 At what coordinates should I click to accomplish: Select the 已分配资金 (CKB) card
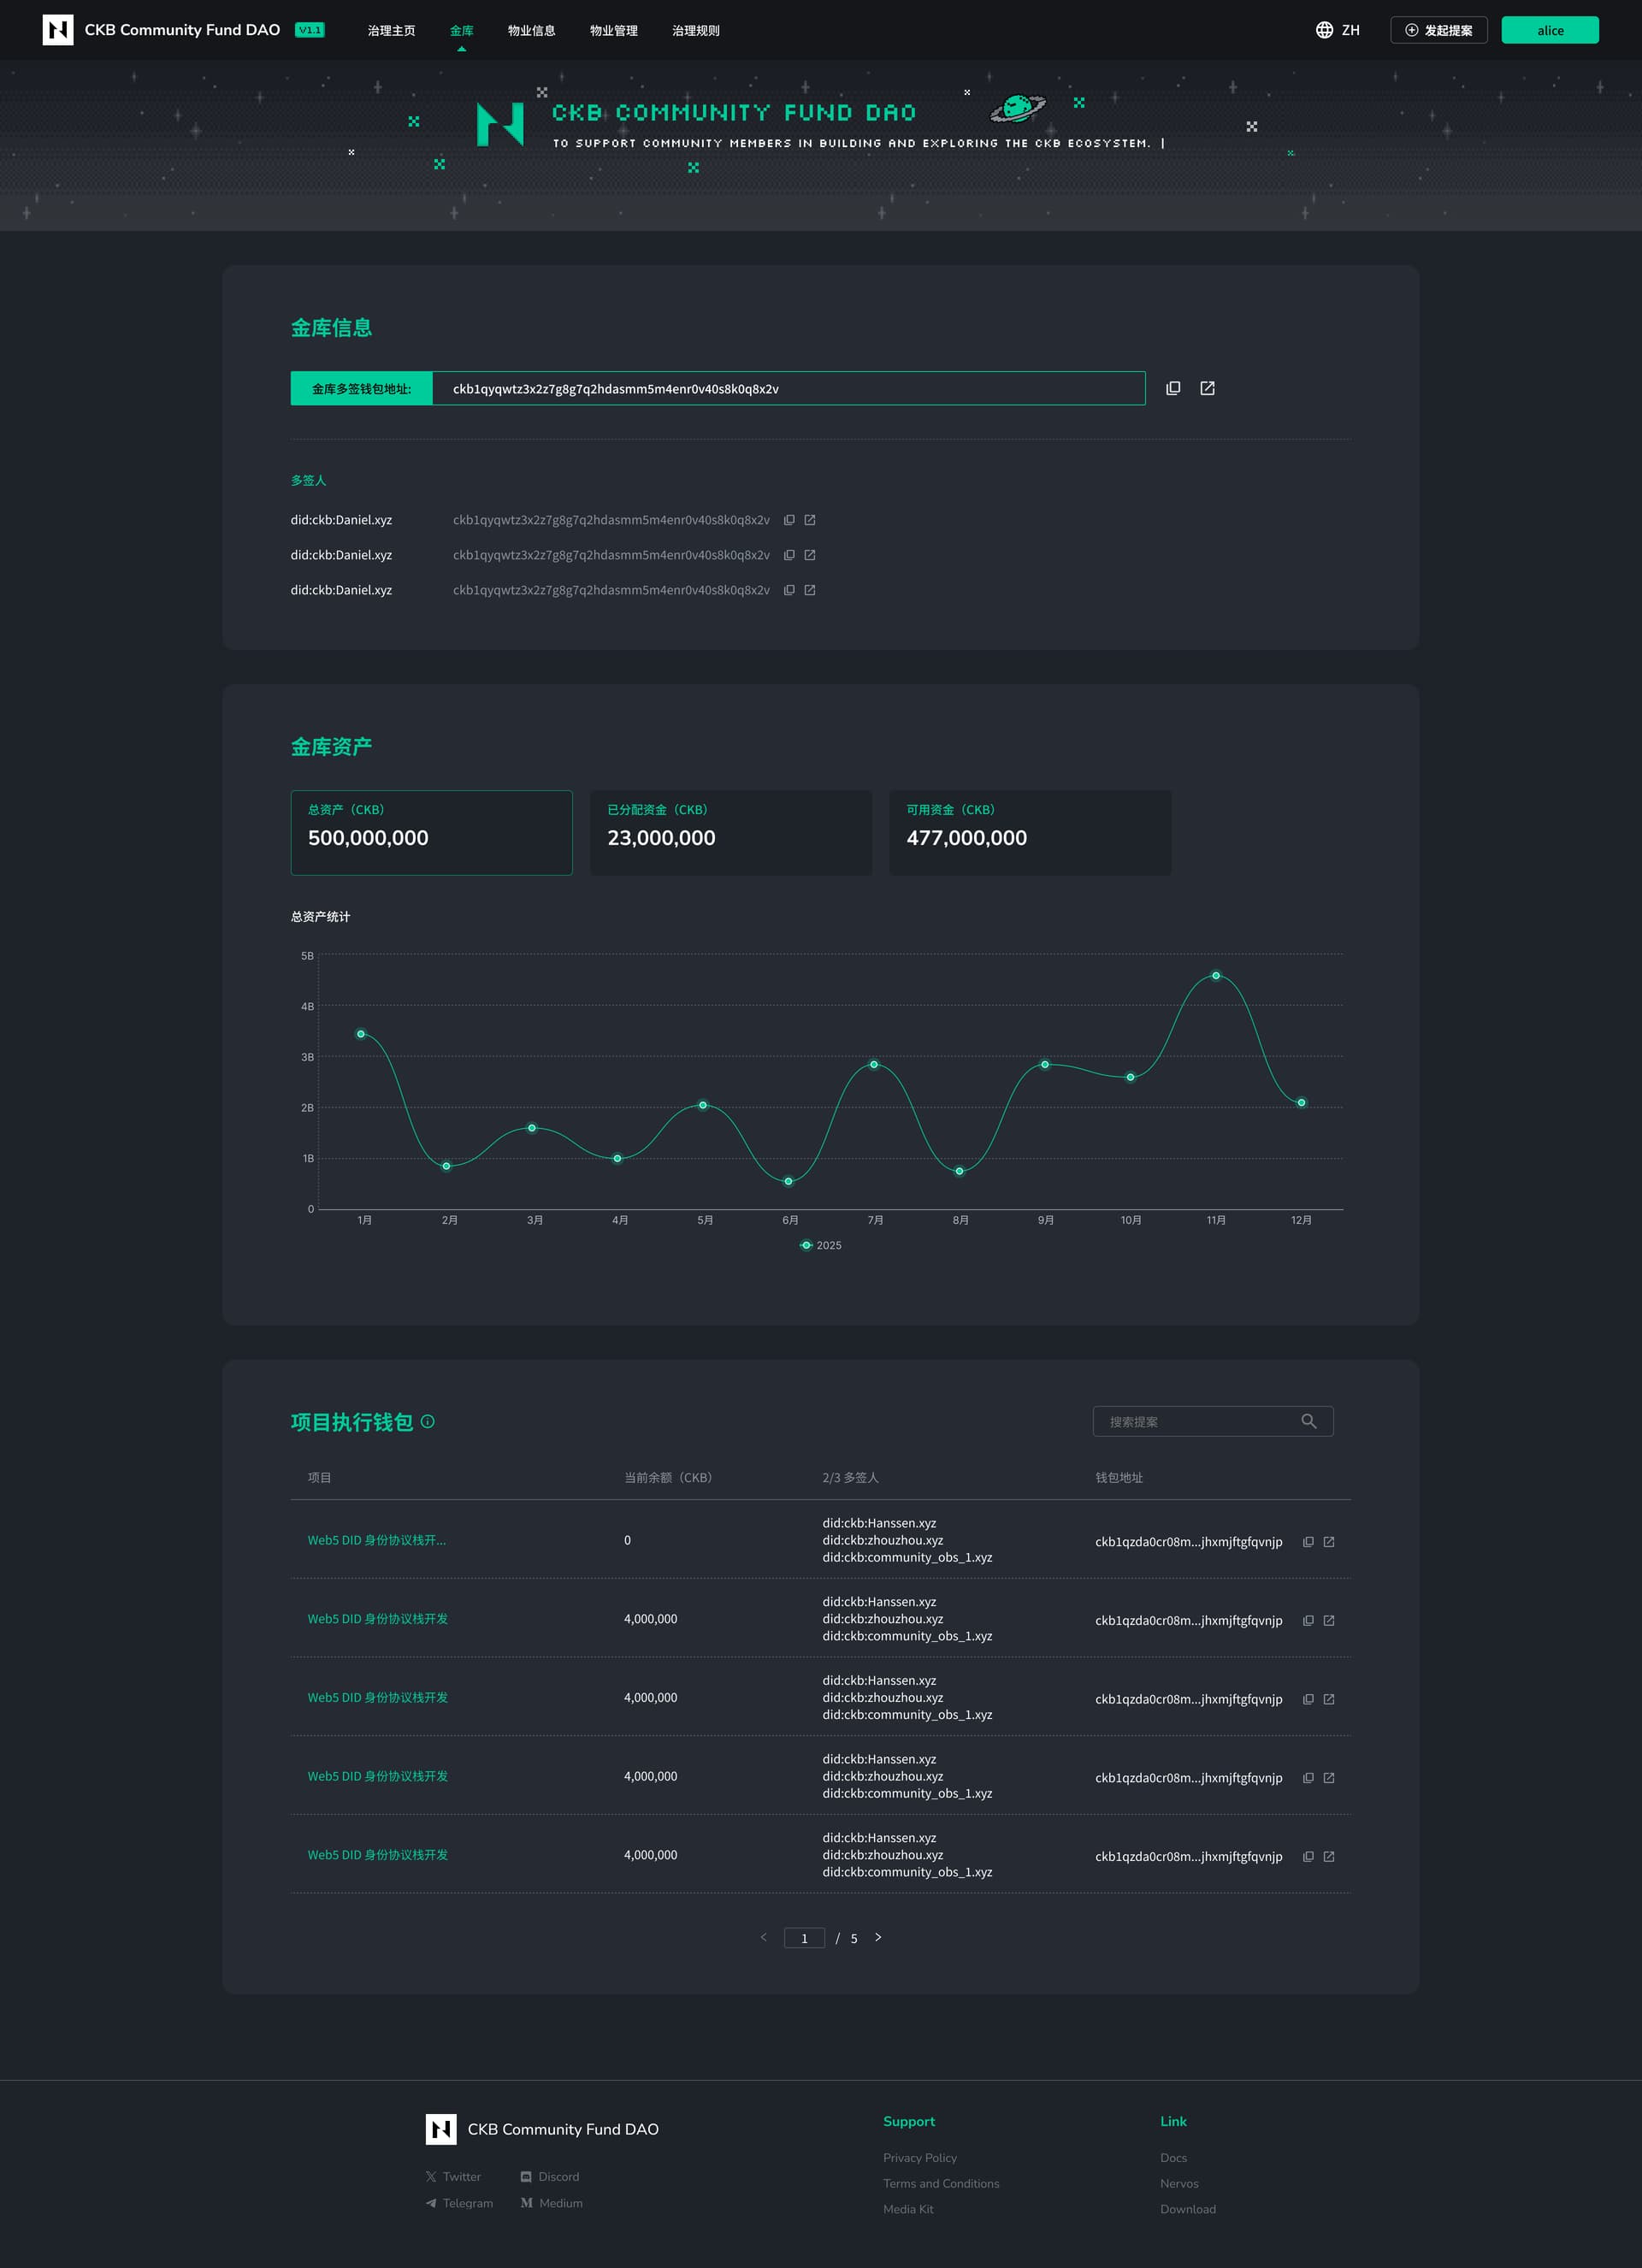coord(730,832)
